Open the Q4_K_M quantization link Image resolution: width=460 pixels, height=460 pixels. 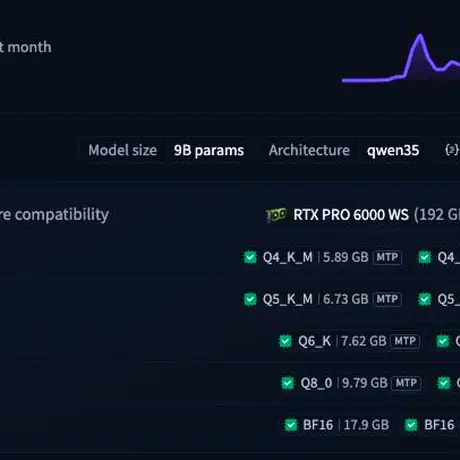tap(288, 257)
